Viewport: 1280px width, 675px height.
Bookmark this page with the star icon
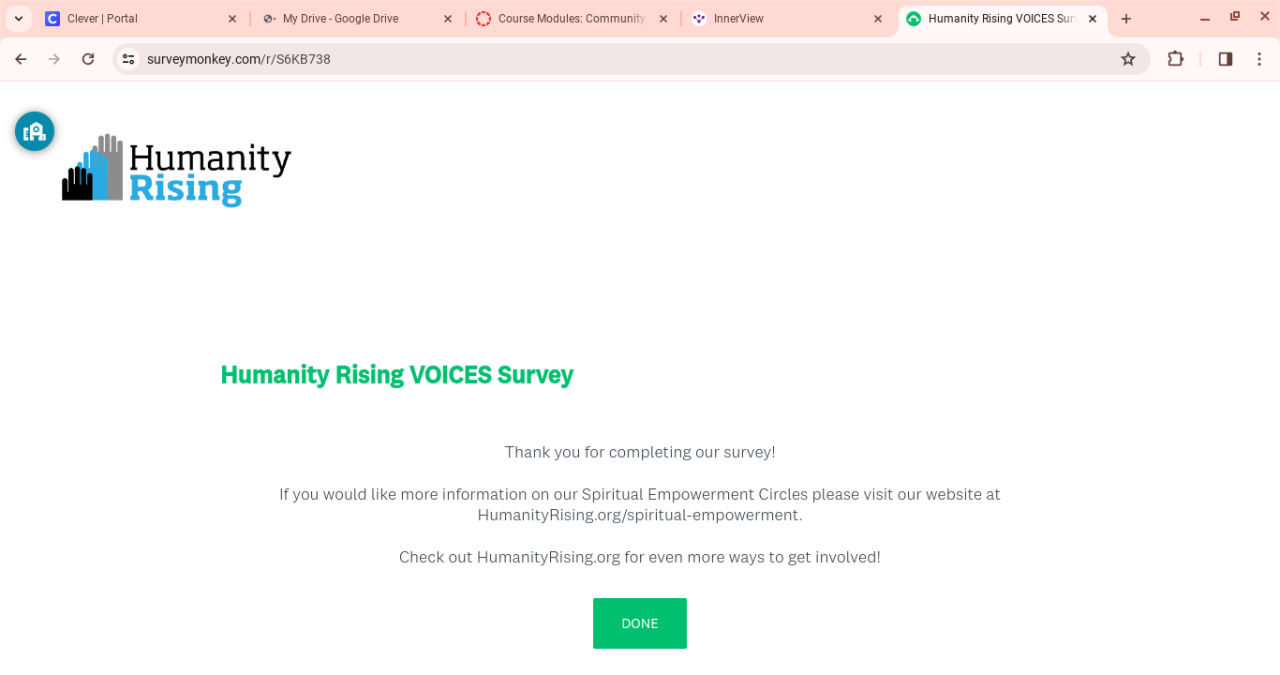coord(1128,59)
